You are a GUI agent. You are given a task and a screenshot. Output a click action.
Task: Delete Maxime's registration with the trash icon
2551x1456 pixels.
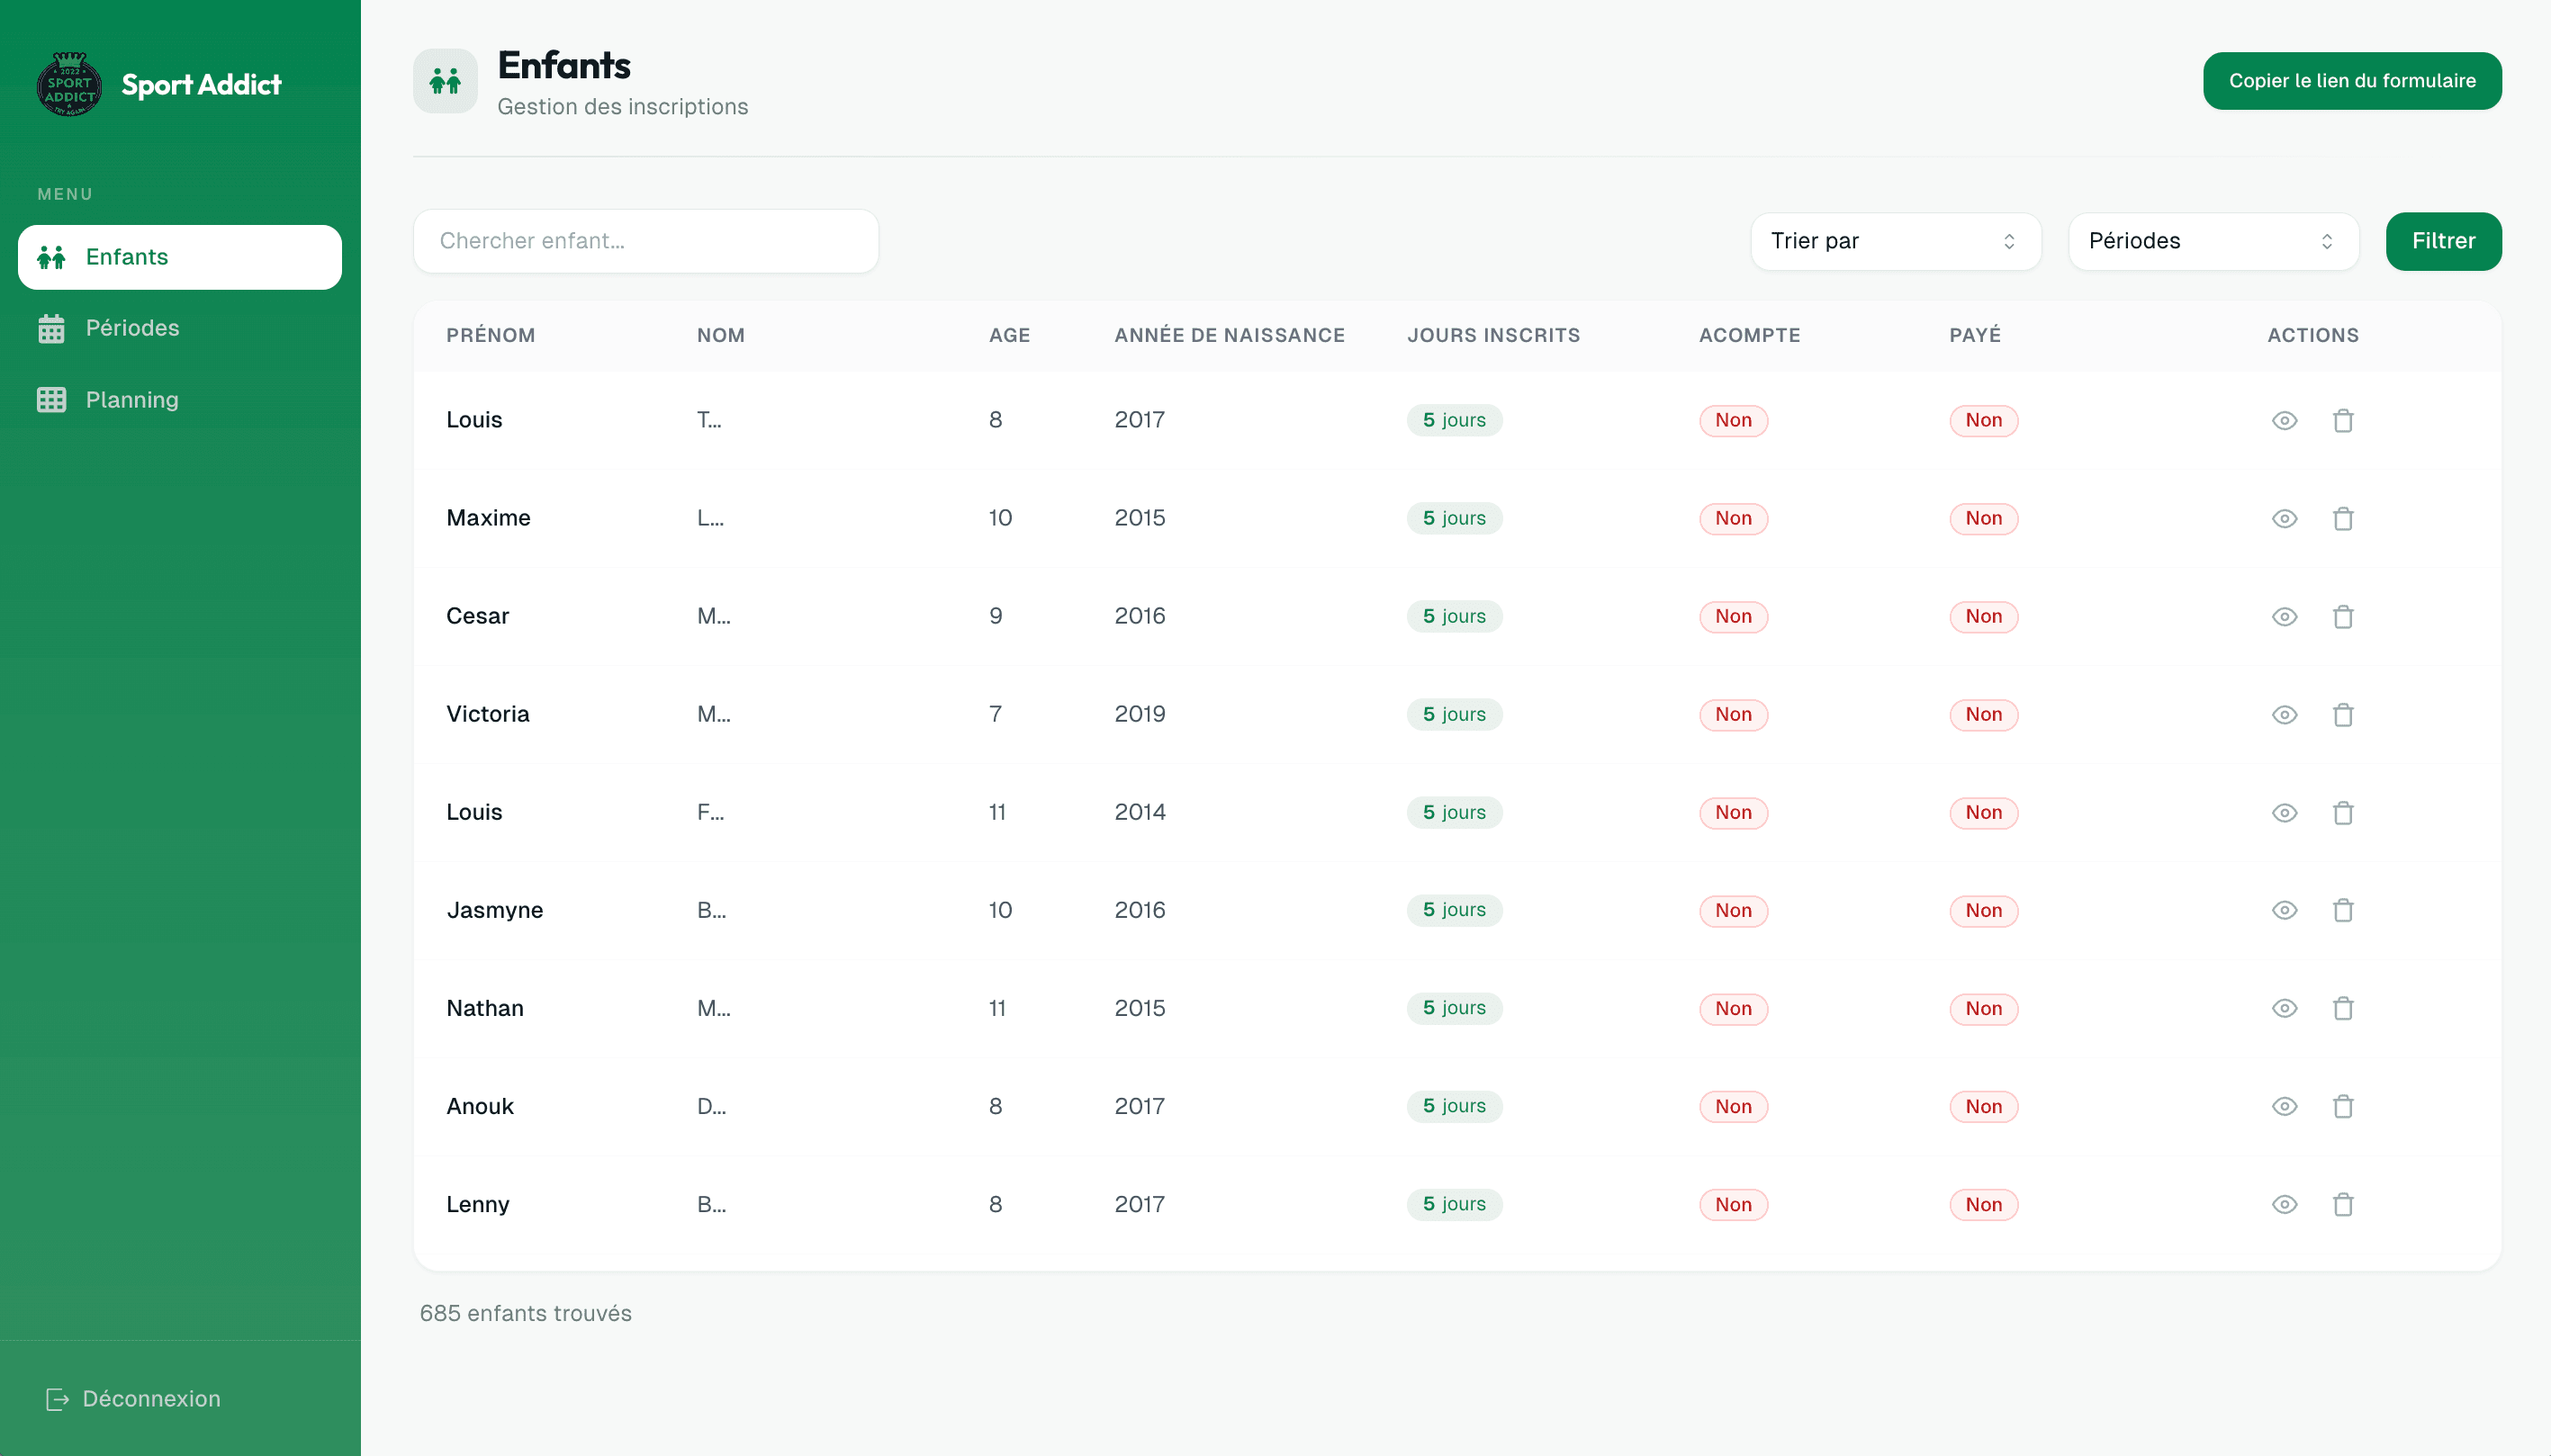[x=2342, y=518]
